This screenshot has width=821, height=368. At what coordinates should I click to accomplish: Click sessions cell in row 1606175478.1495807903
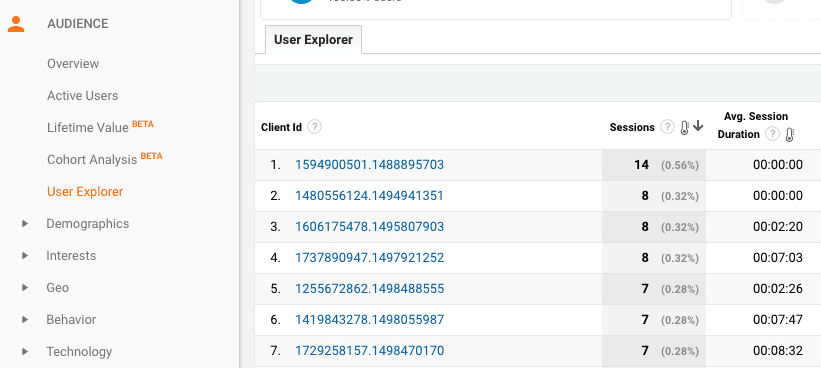pos(654,227)
